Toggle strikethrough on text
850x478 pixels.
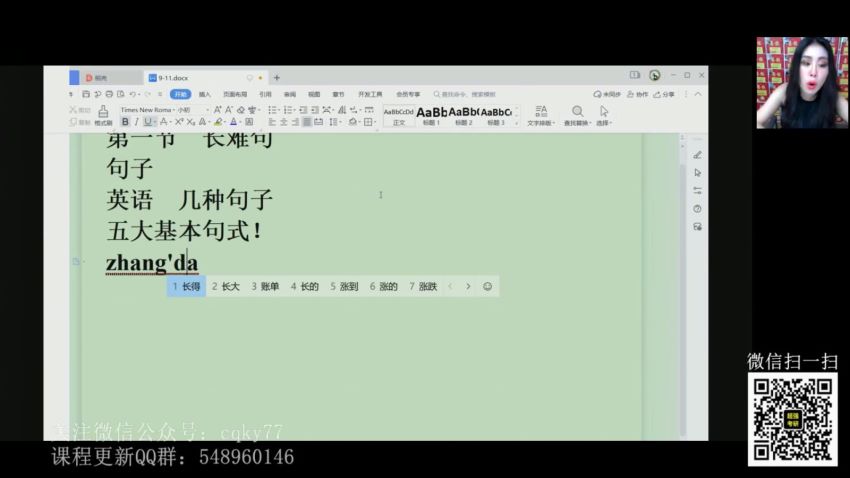coord(164,122)
